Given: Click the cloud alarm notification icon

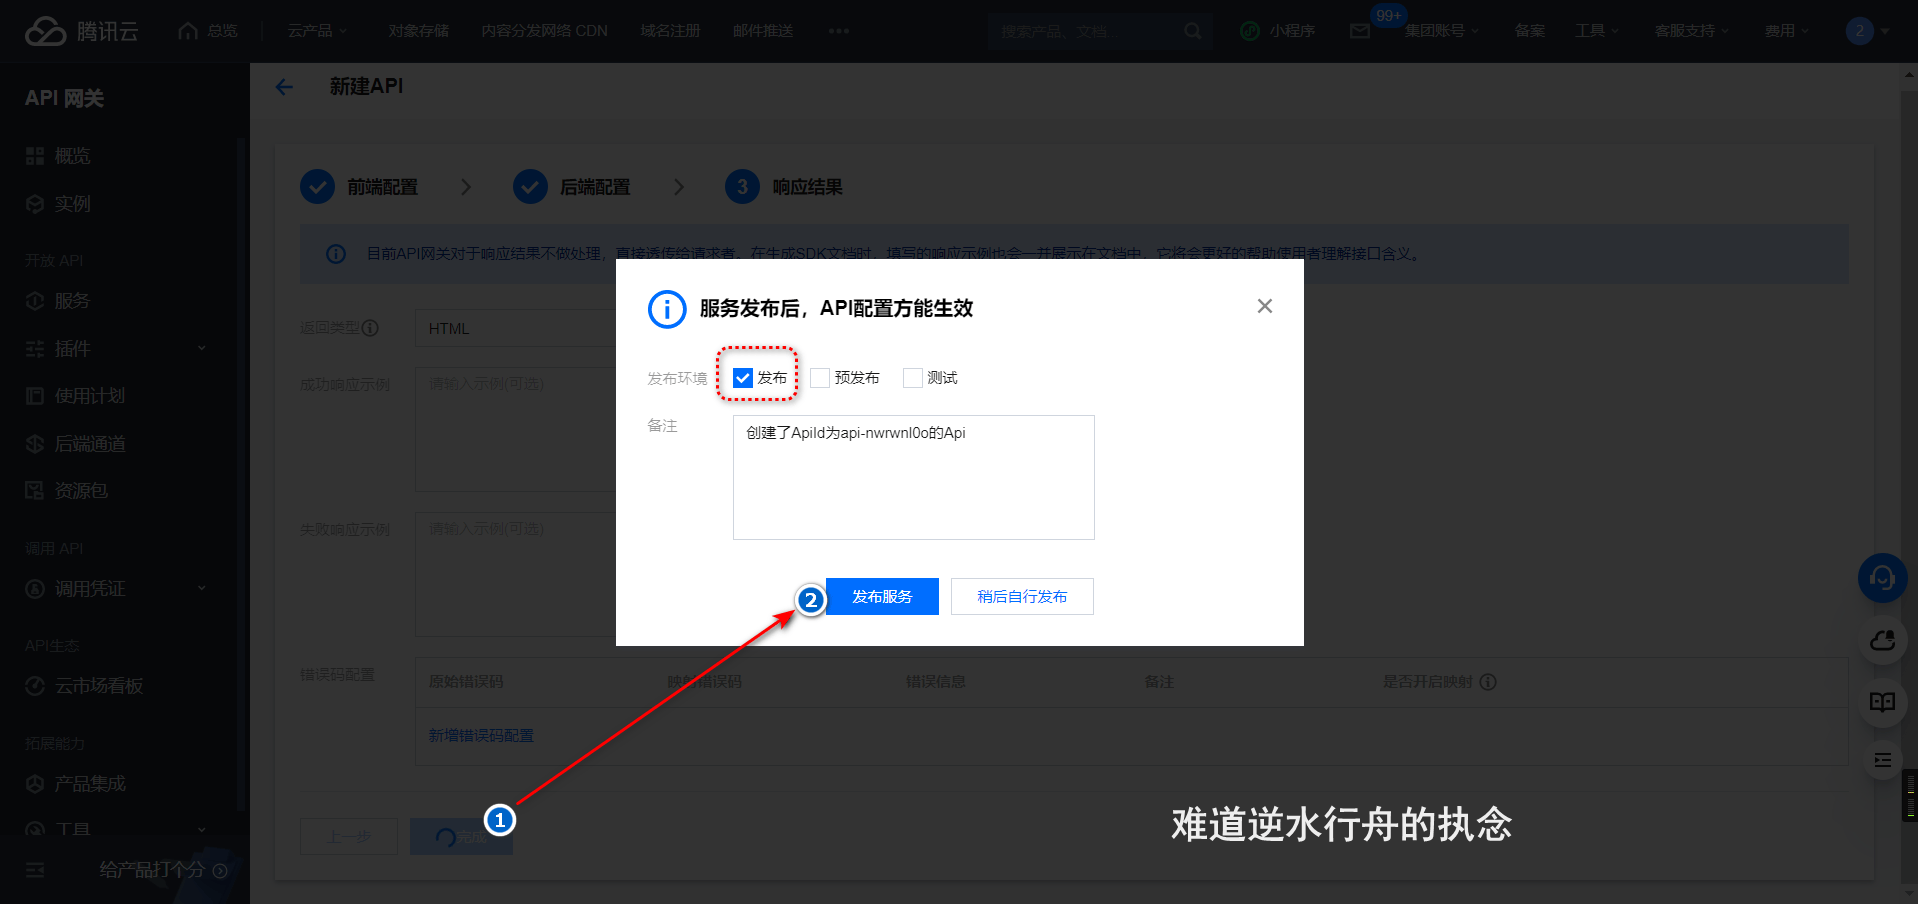Looking at the screenshot, I should click(x=1881, y=640).
